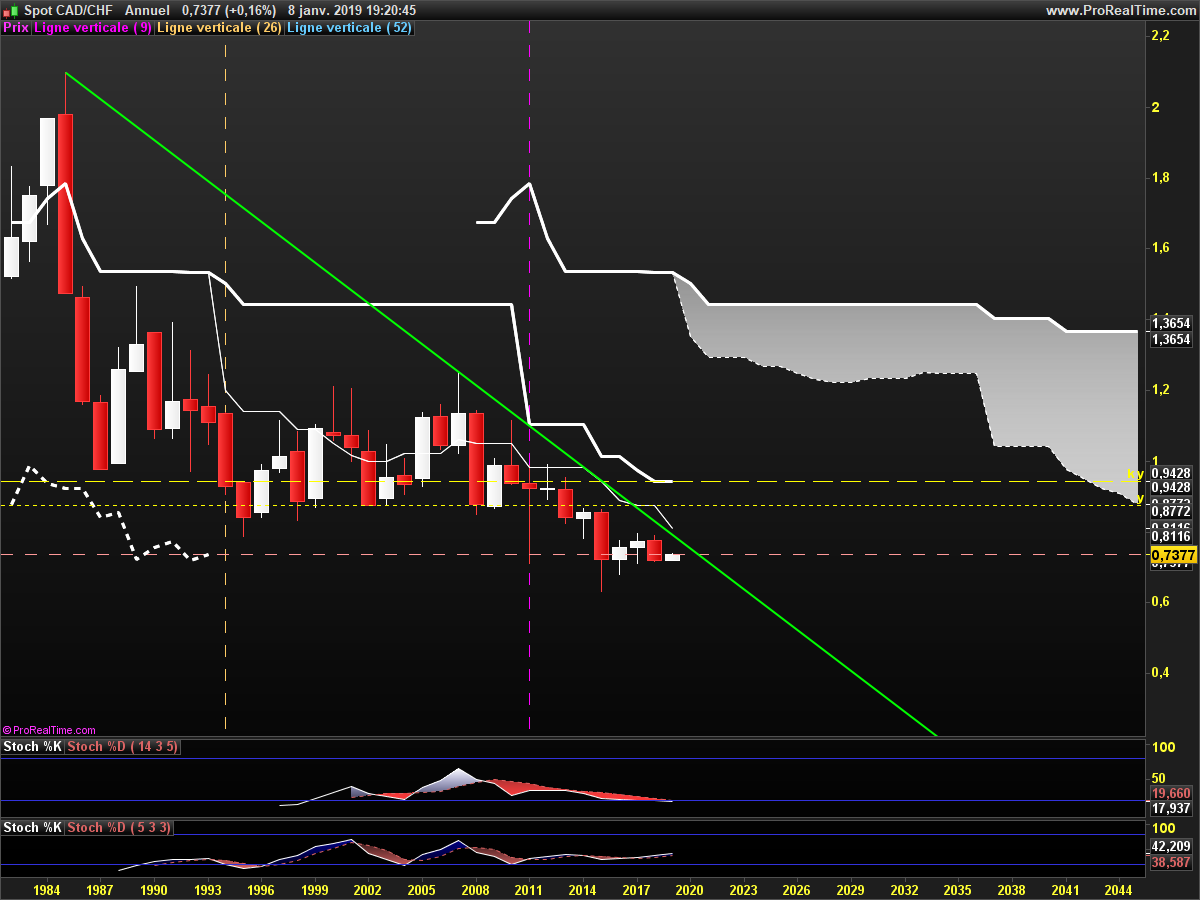Click the yellow 0,7377 current price tag on axis
Screen dimensions: 1200x900
(1173, 555)
